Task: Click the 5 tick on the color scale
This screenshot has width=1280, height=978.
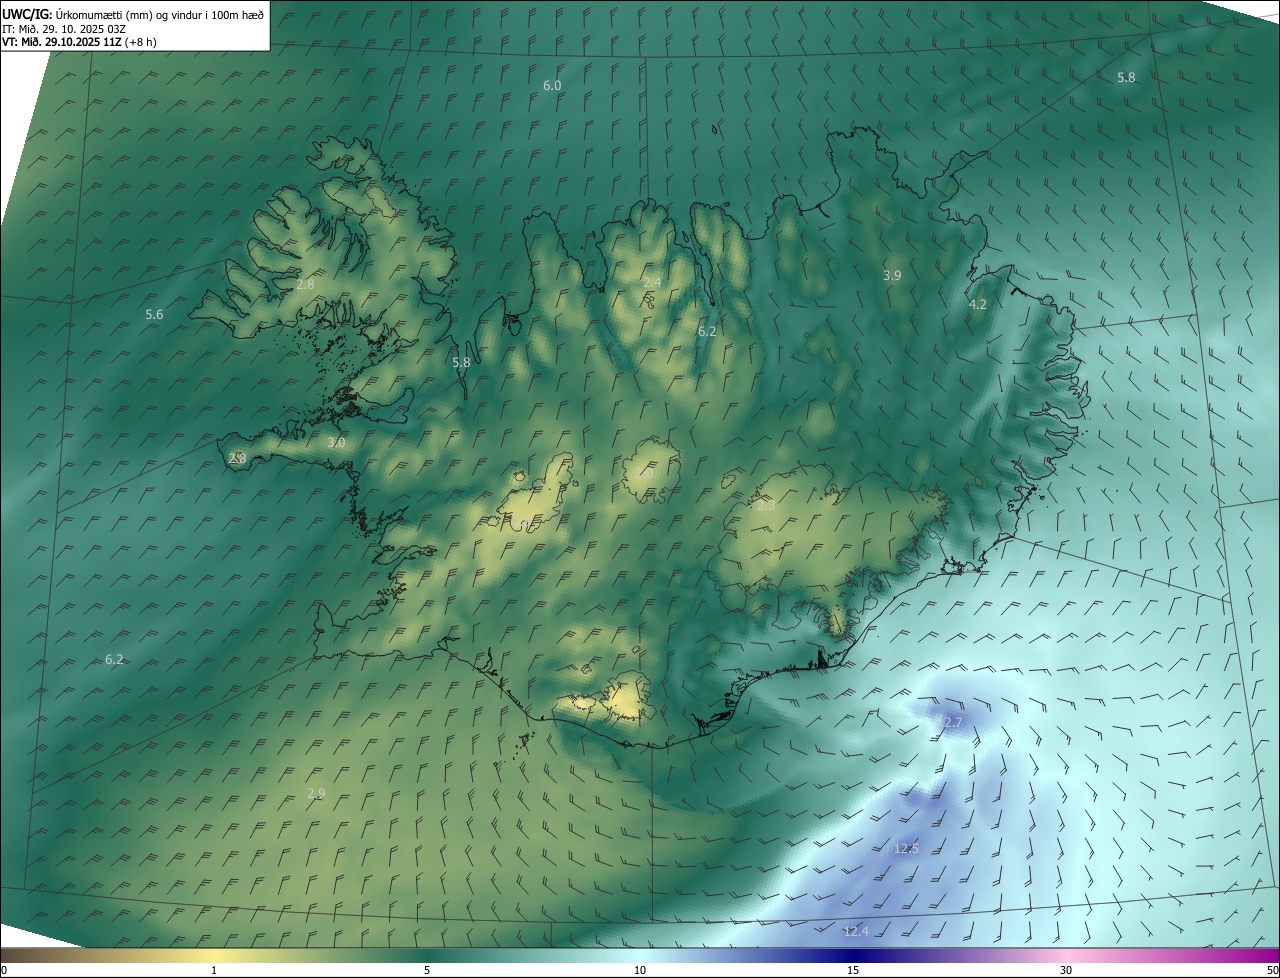Action: 427,970
